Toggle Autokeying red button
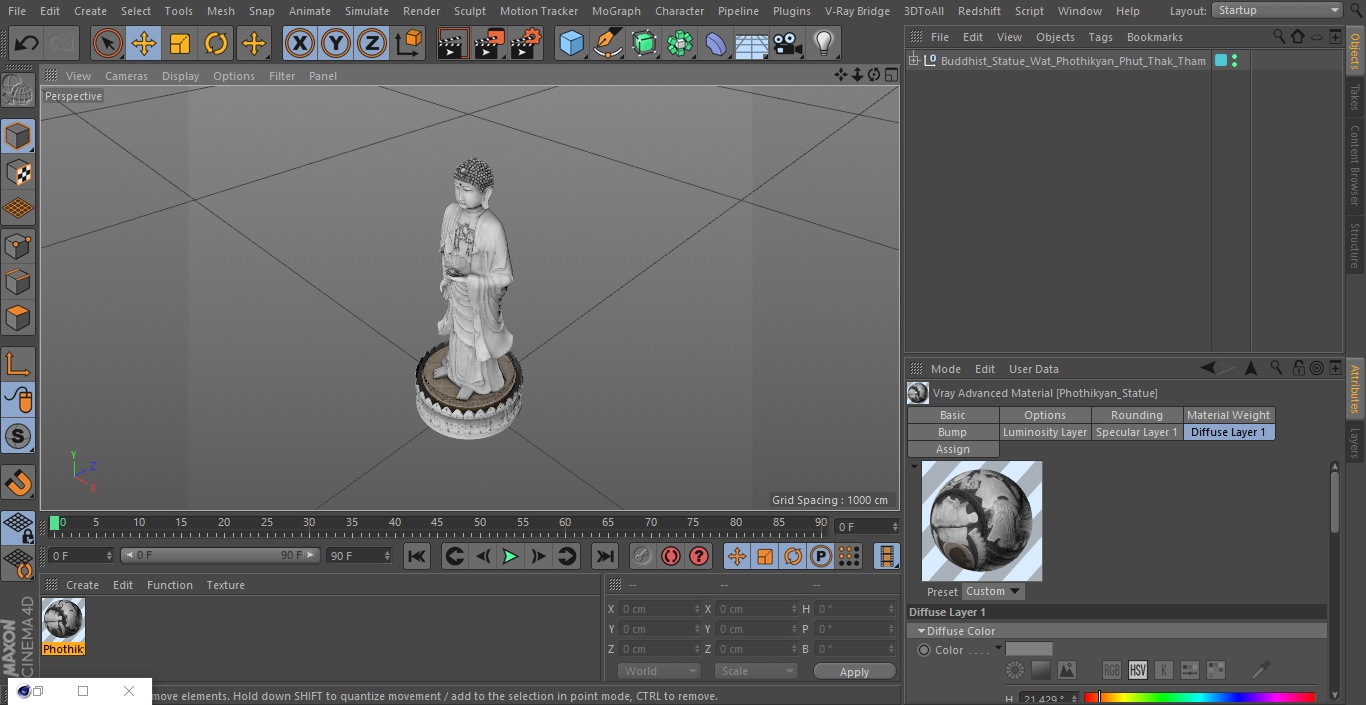 coord(671,556)
